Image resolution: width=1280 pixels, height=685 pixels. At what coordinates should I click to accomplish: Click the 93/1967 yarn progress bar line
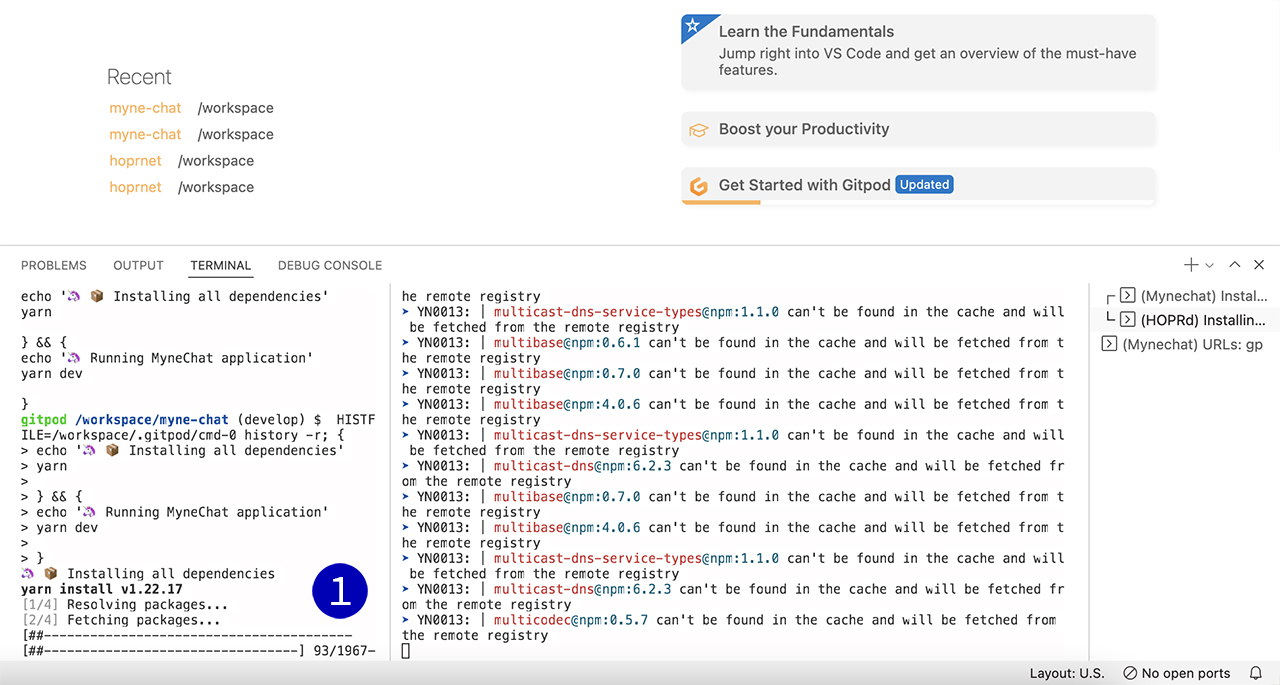coord(198,651)
